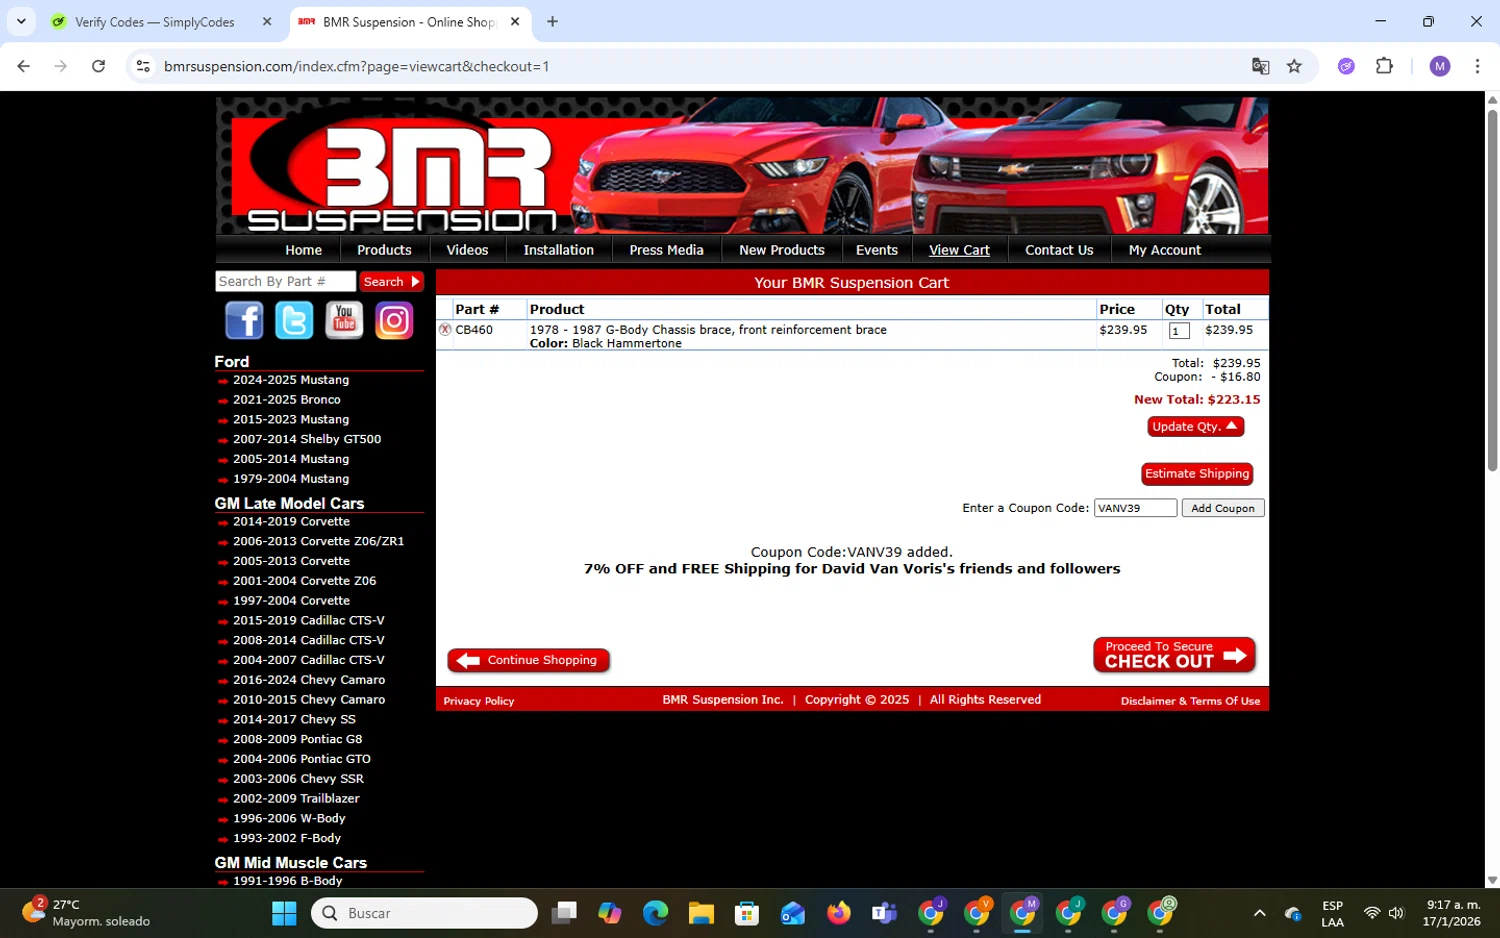Open the Videos menu item
1500x938 pixels.
[x=467, y=250]
